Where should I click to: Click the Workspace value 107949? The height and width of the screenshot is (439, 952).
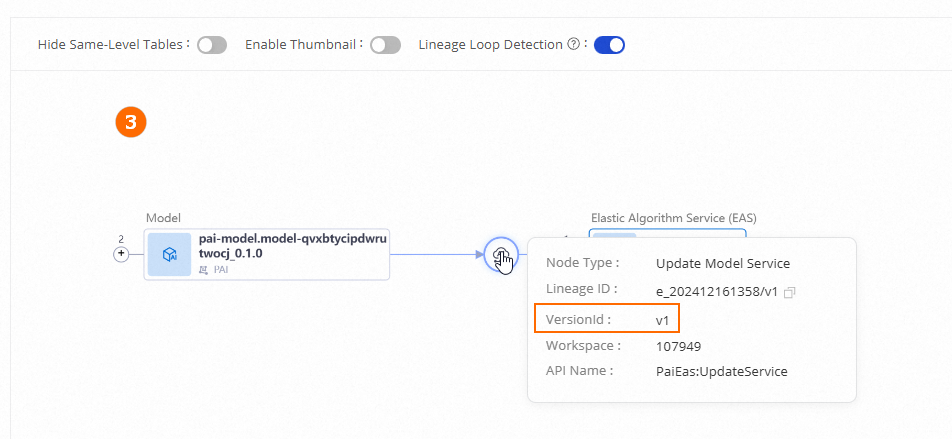click(x=678, y=346)
